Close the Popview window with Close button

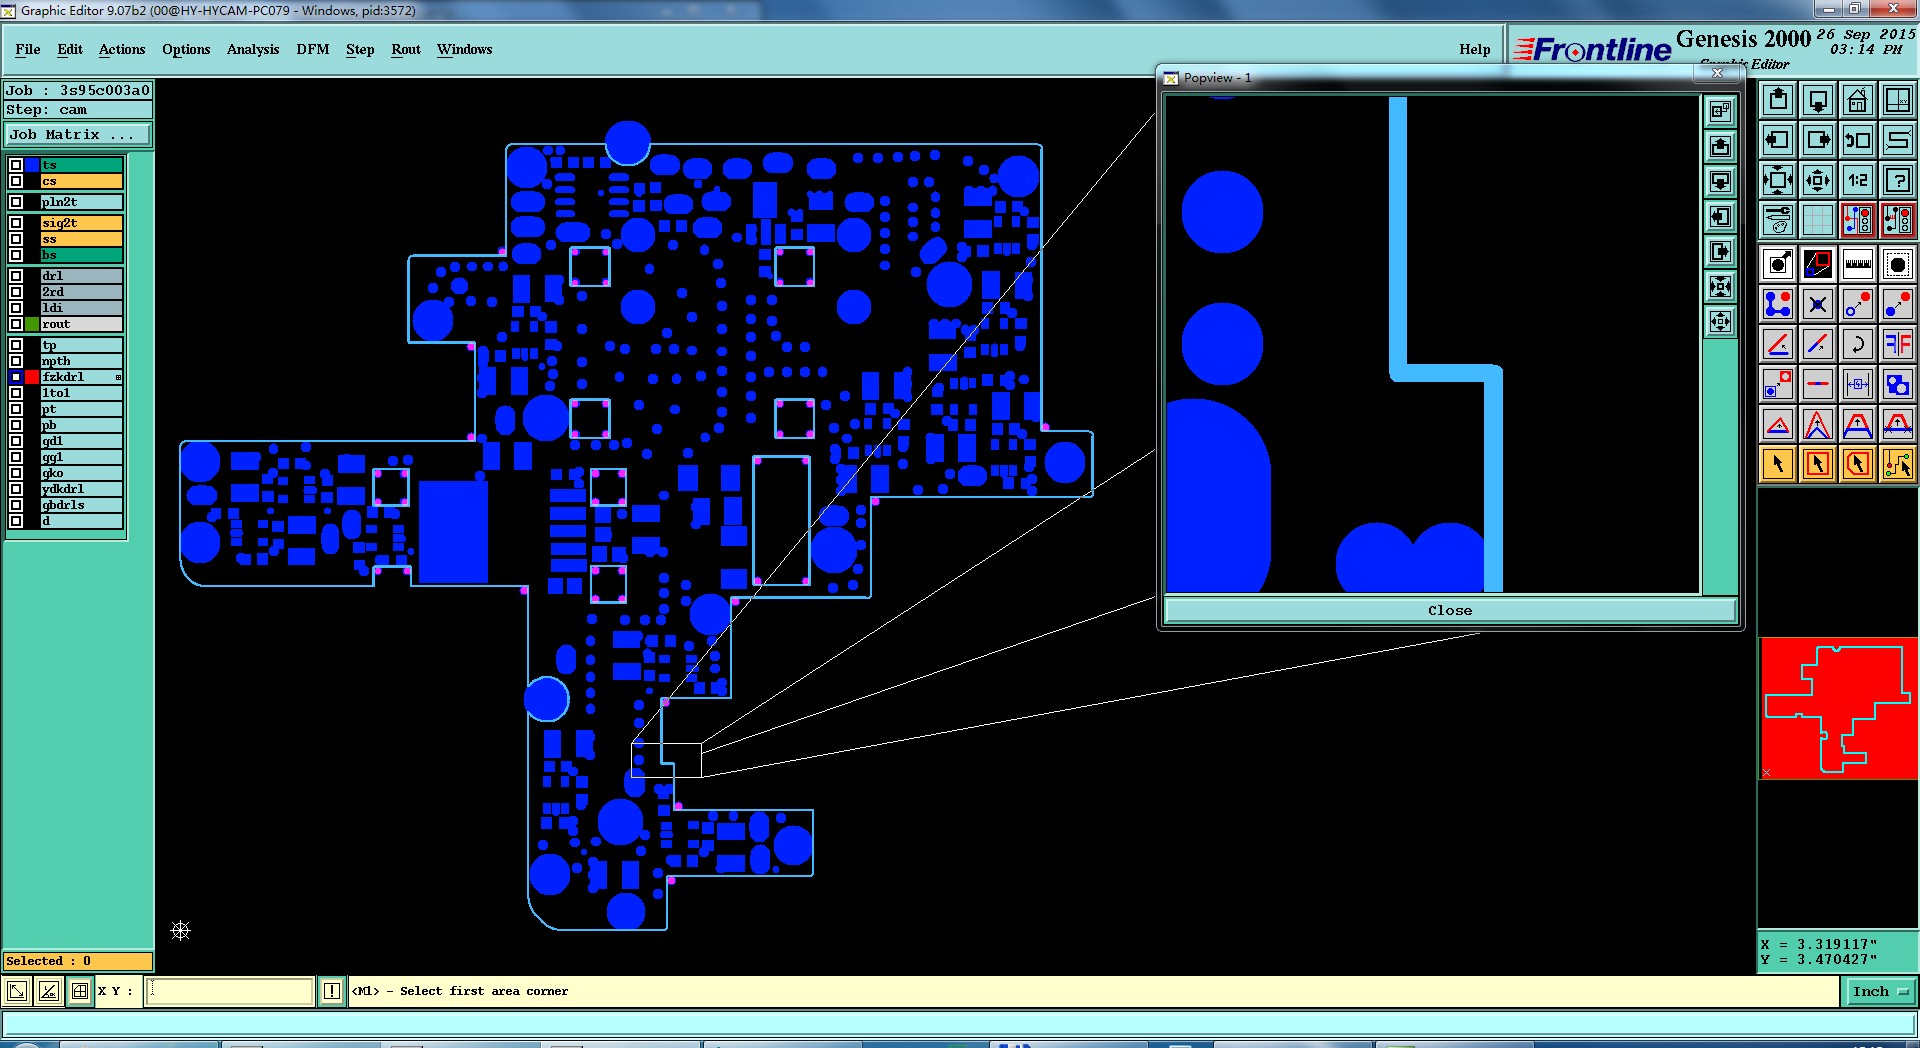[1450, 610]
